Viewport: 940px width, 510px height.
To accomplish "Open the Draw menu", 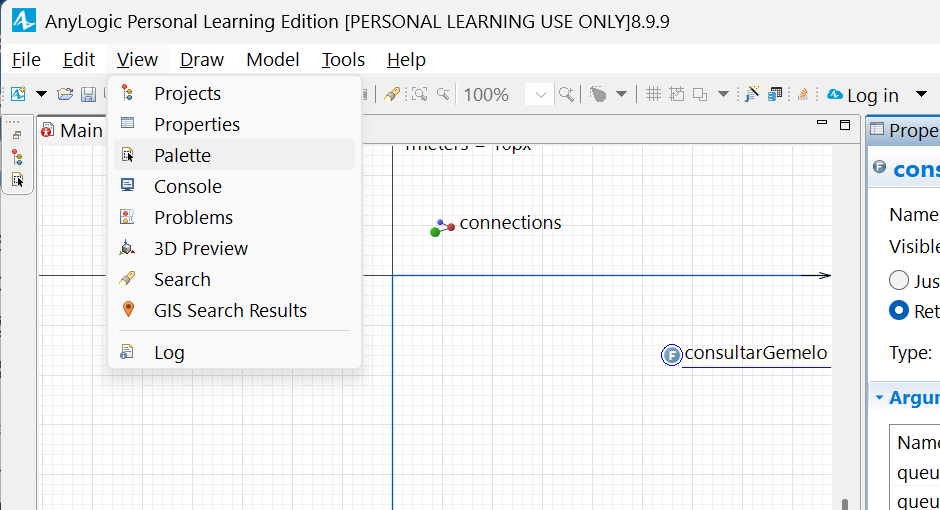I will pos(202,59).
